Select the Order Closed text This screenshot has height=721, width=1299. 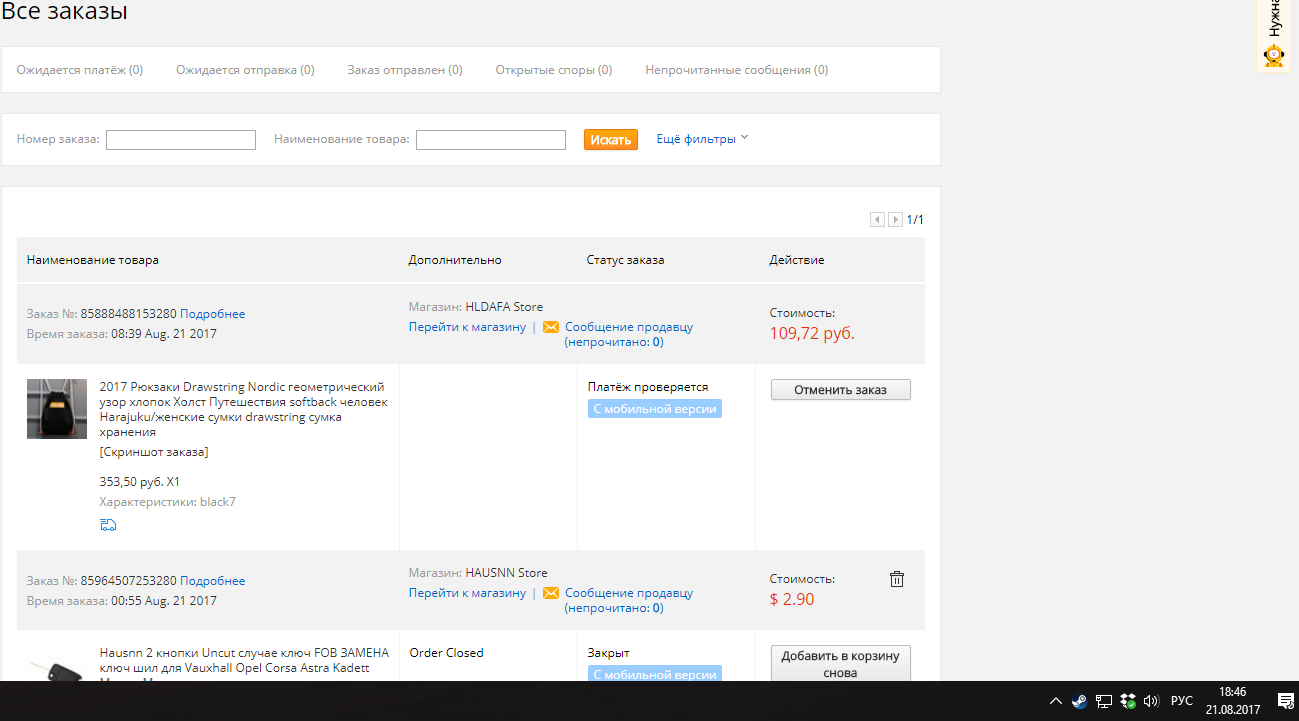pyautogui.click(x=447, y=653)
